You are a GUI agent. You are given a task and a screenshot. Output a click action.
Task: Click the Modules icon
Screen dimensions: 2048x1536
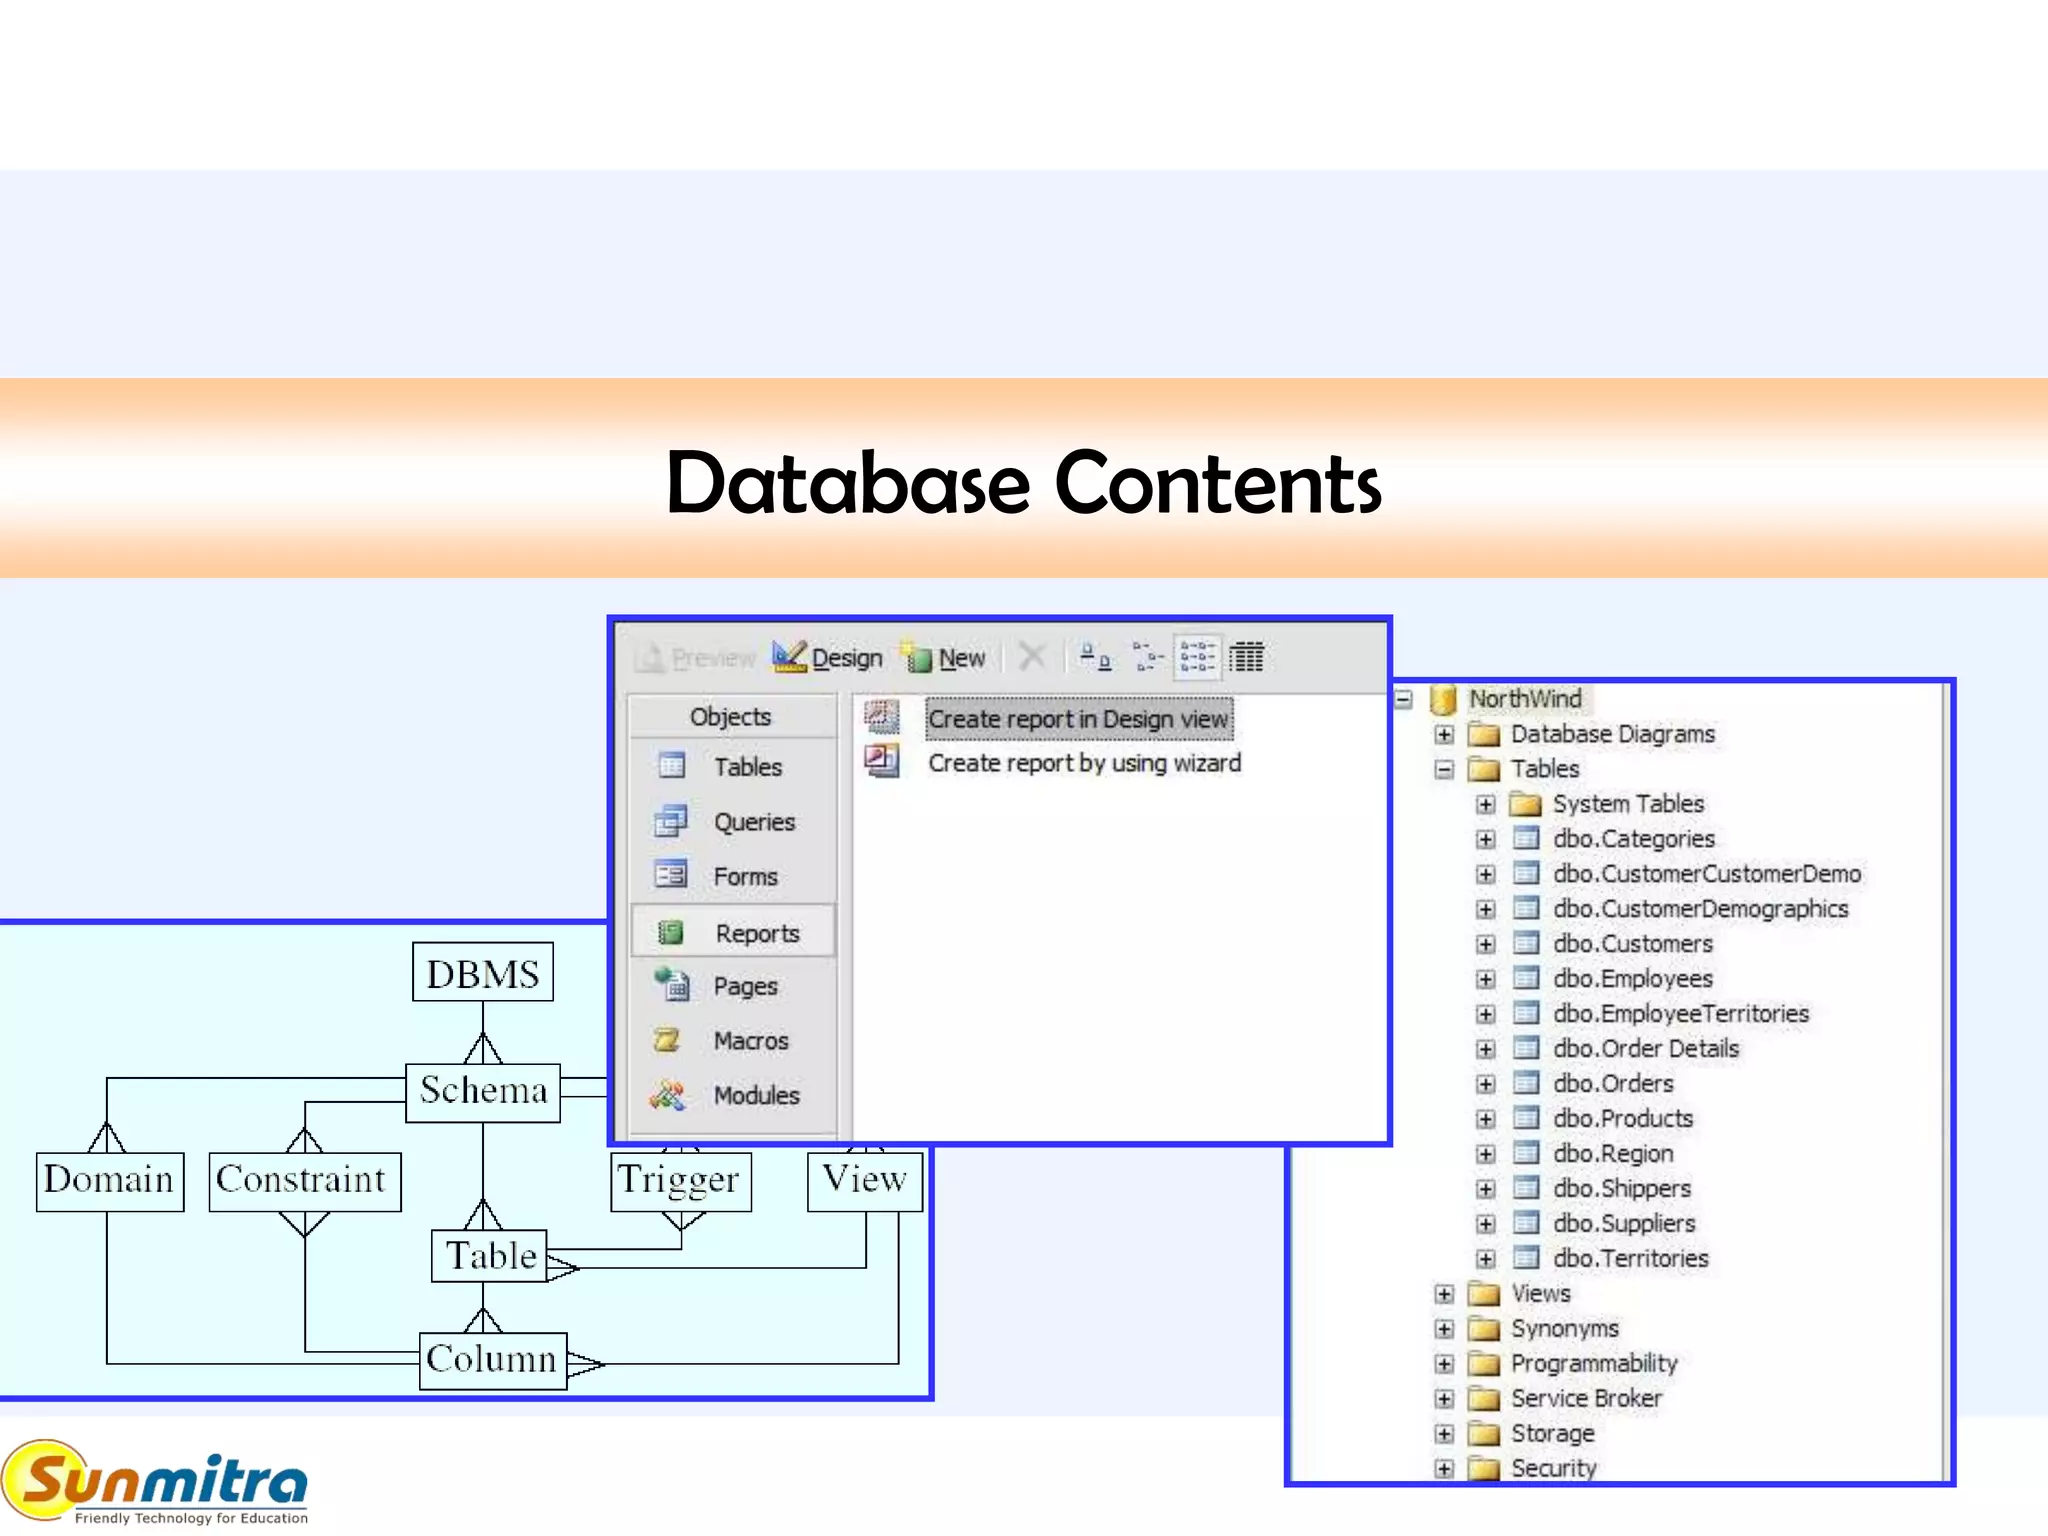(667, 1095)
